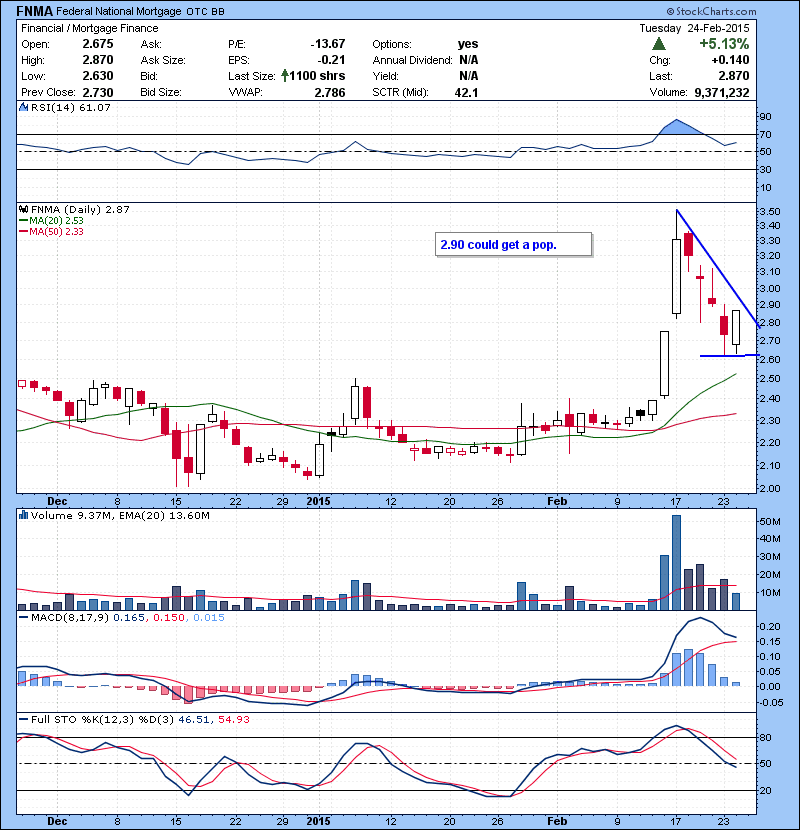Screen dimensions: 800x830
Task: Click the Options value yes
Action: click(x=468, y=44)
